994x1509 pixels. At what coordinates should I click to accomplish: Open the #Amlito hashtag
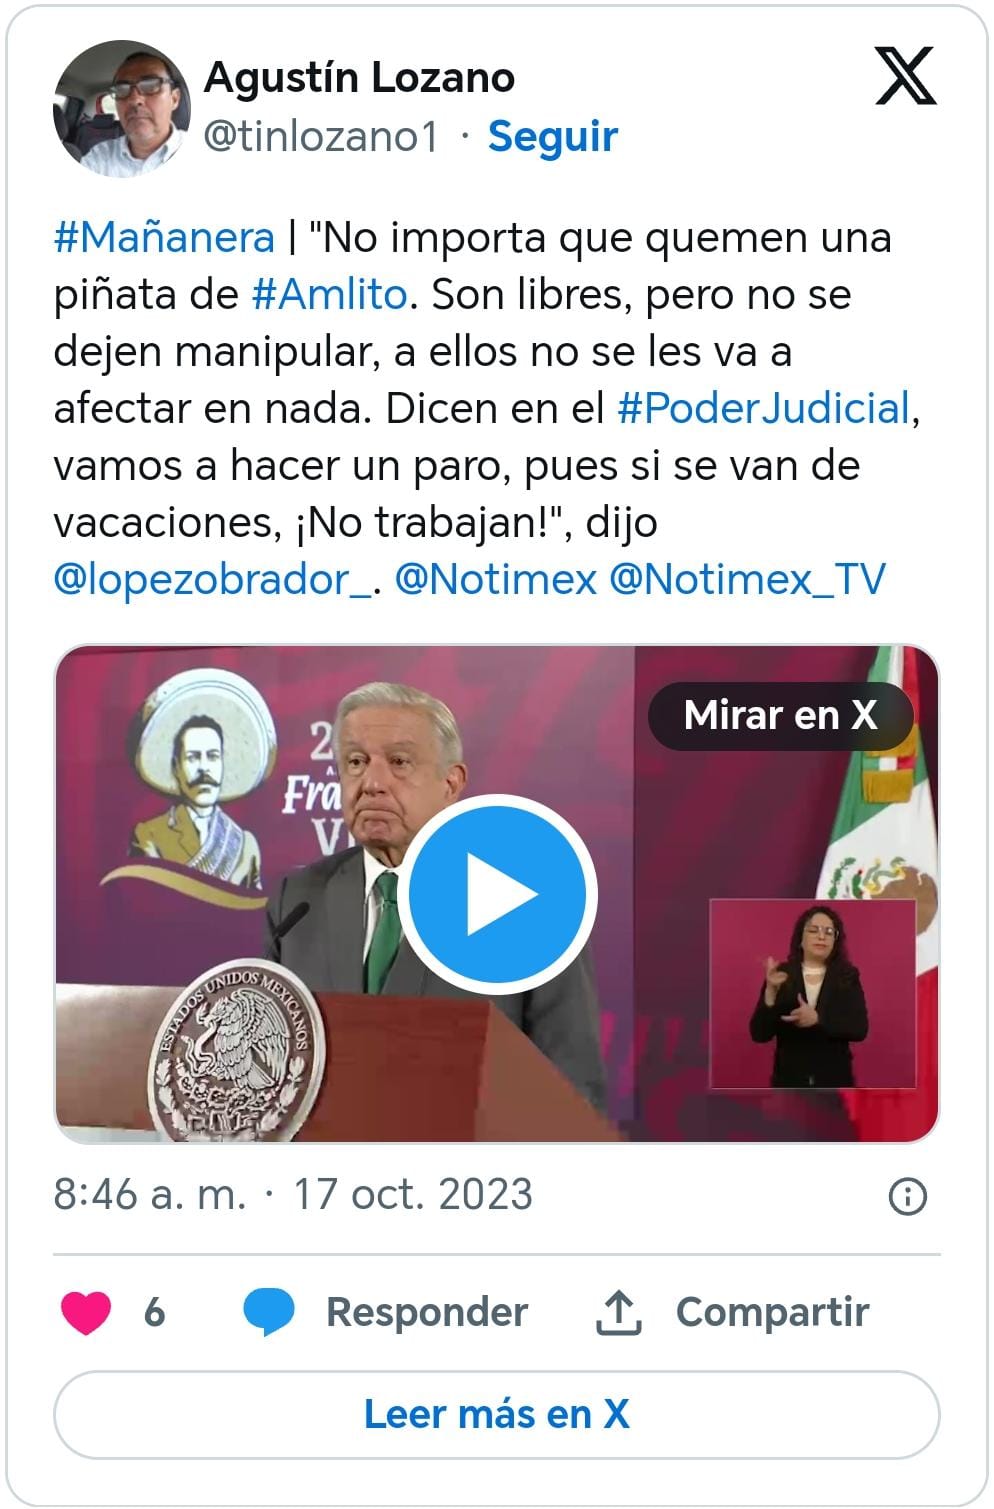click(x=329, y=295)
